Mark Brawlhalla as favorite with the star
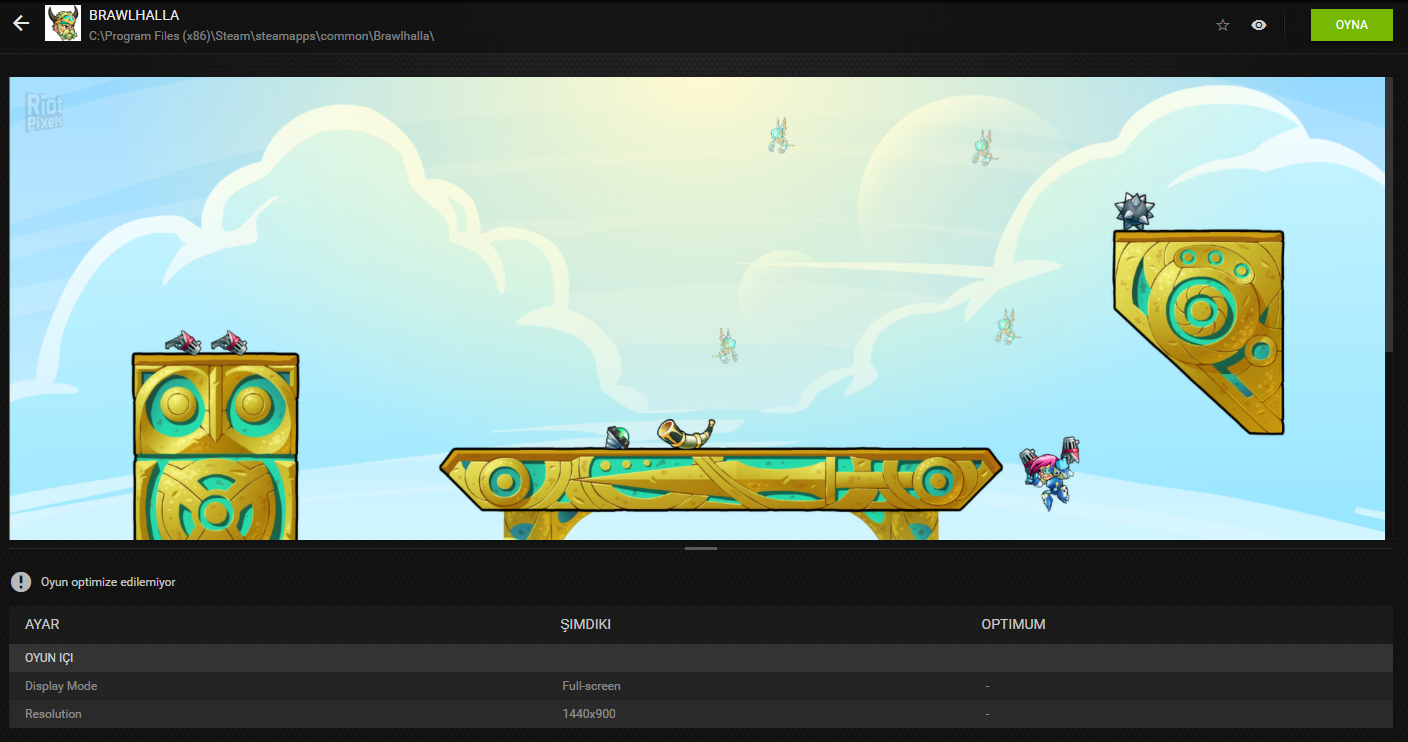Viewport: 1408px width, 742px height. tap(1223, 25)
